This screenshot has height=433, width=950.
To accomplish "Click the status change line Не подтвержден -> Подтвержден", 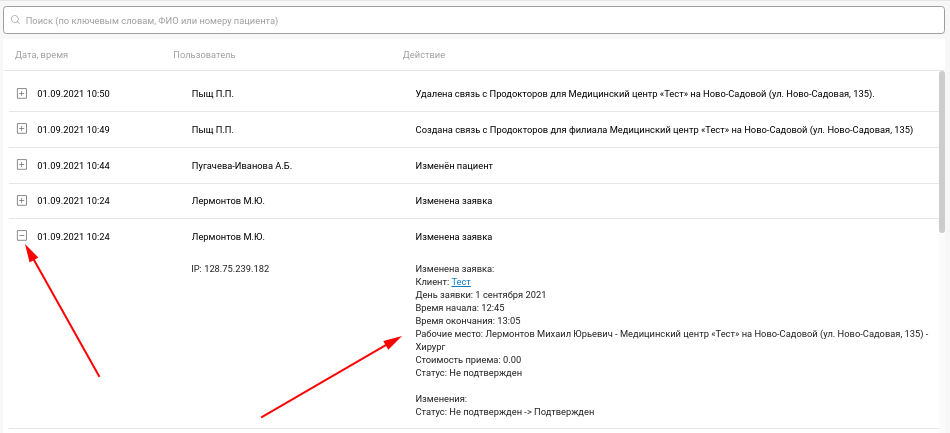I will point(505,412).
